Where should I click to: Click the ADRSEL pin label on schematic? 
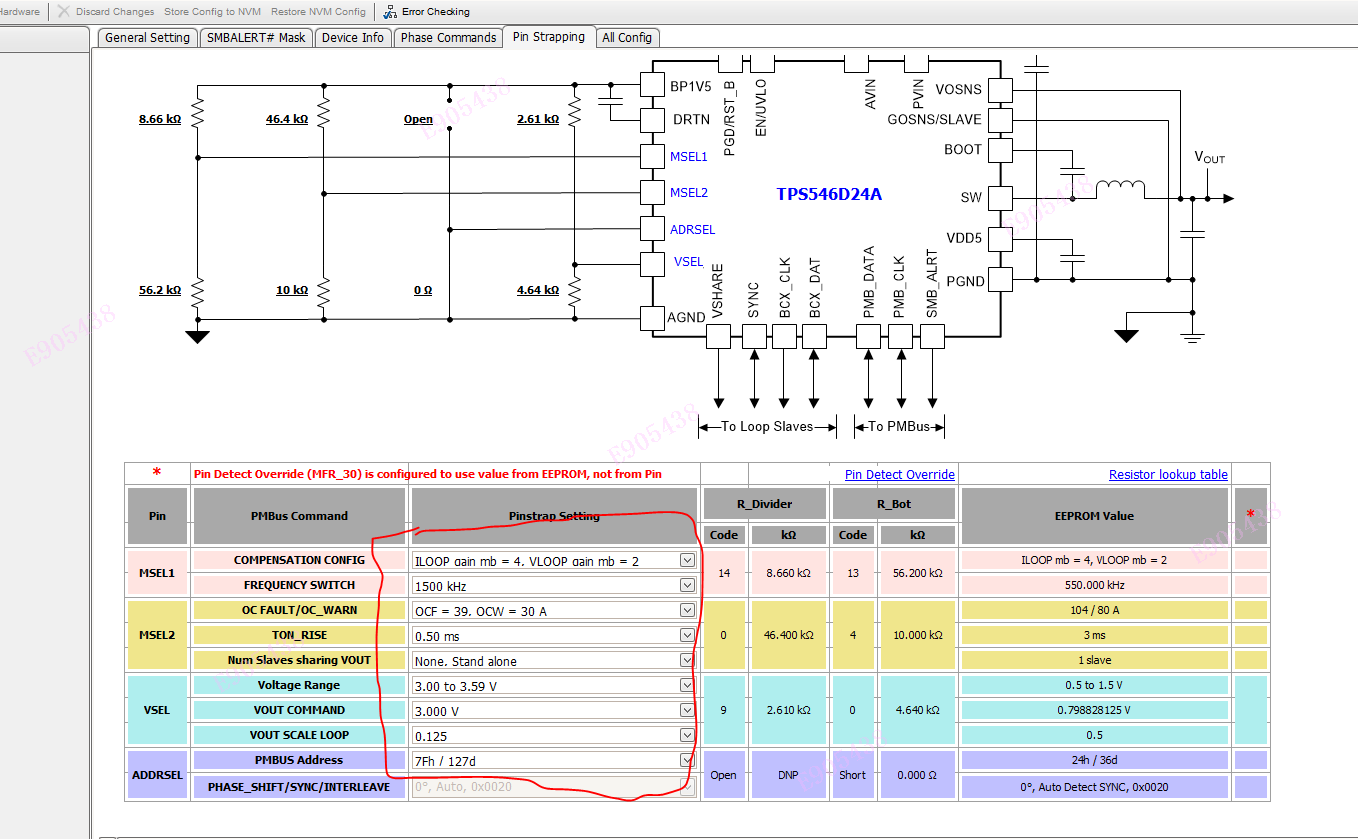pos(692,230)
